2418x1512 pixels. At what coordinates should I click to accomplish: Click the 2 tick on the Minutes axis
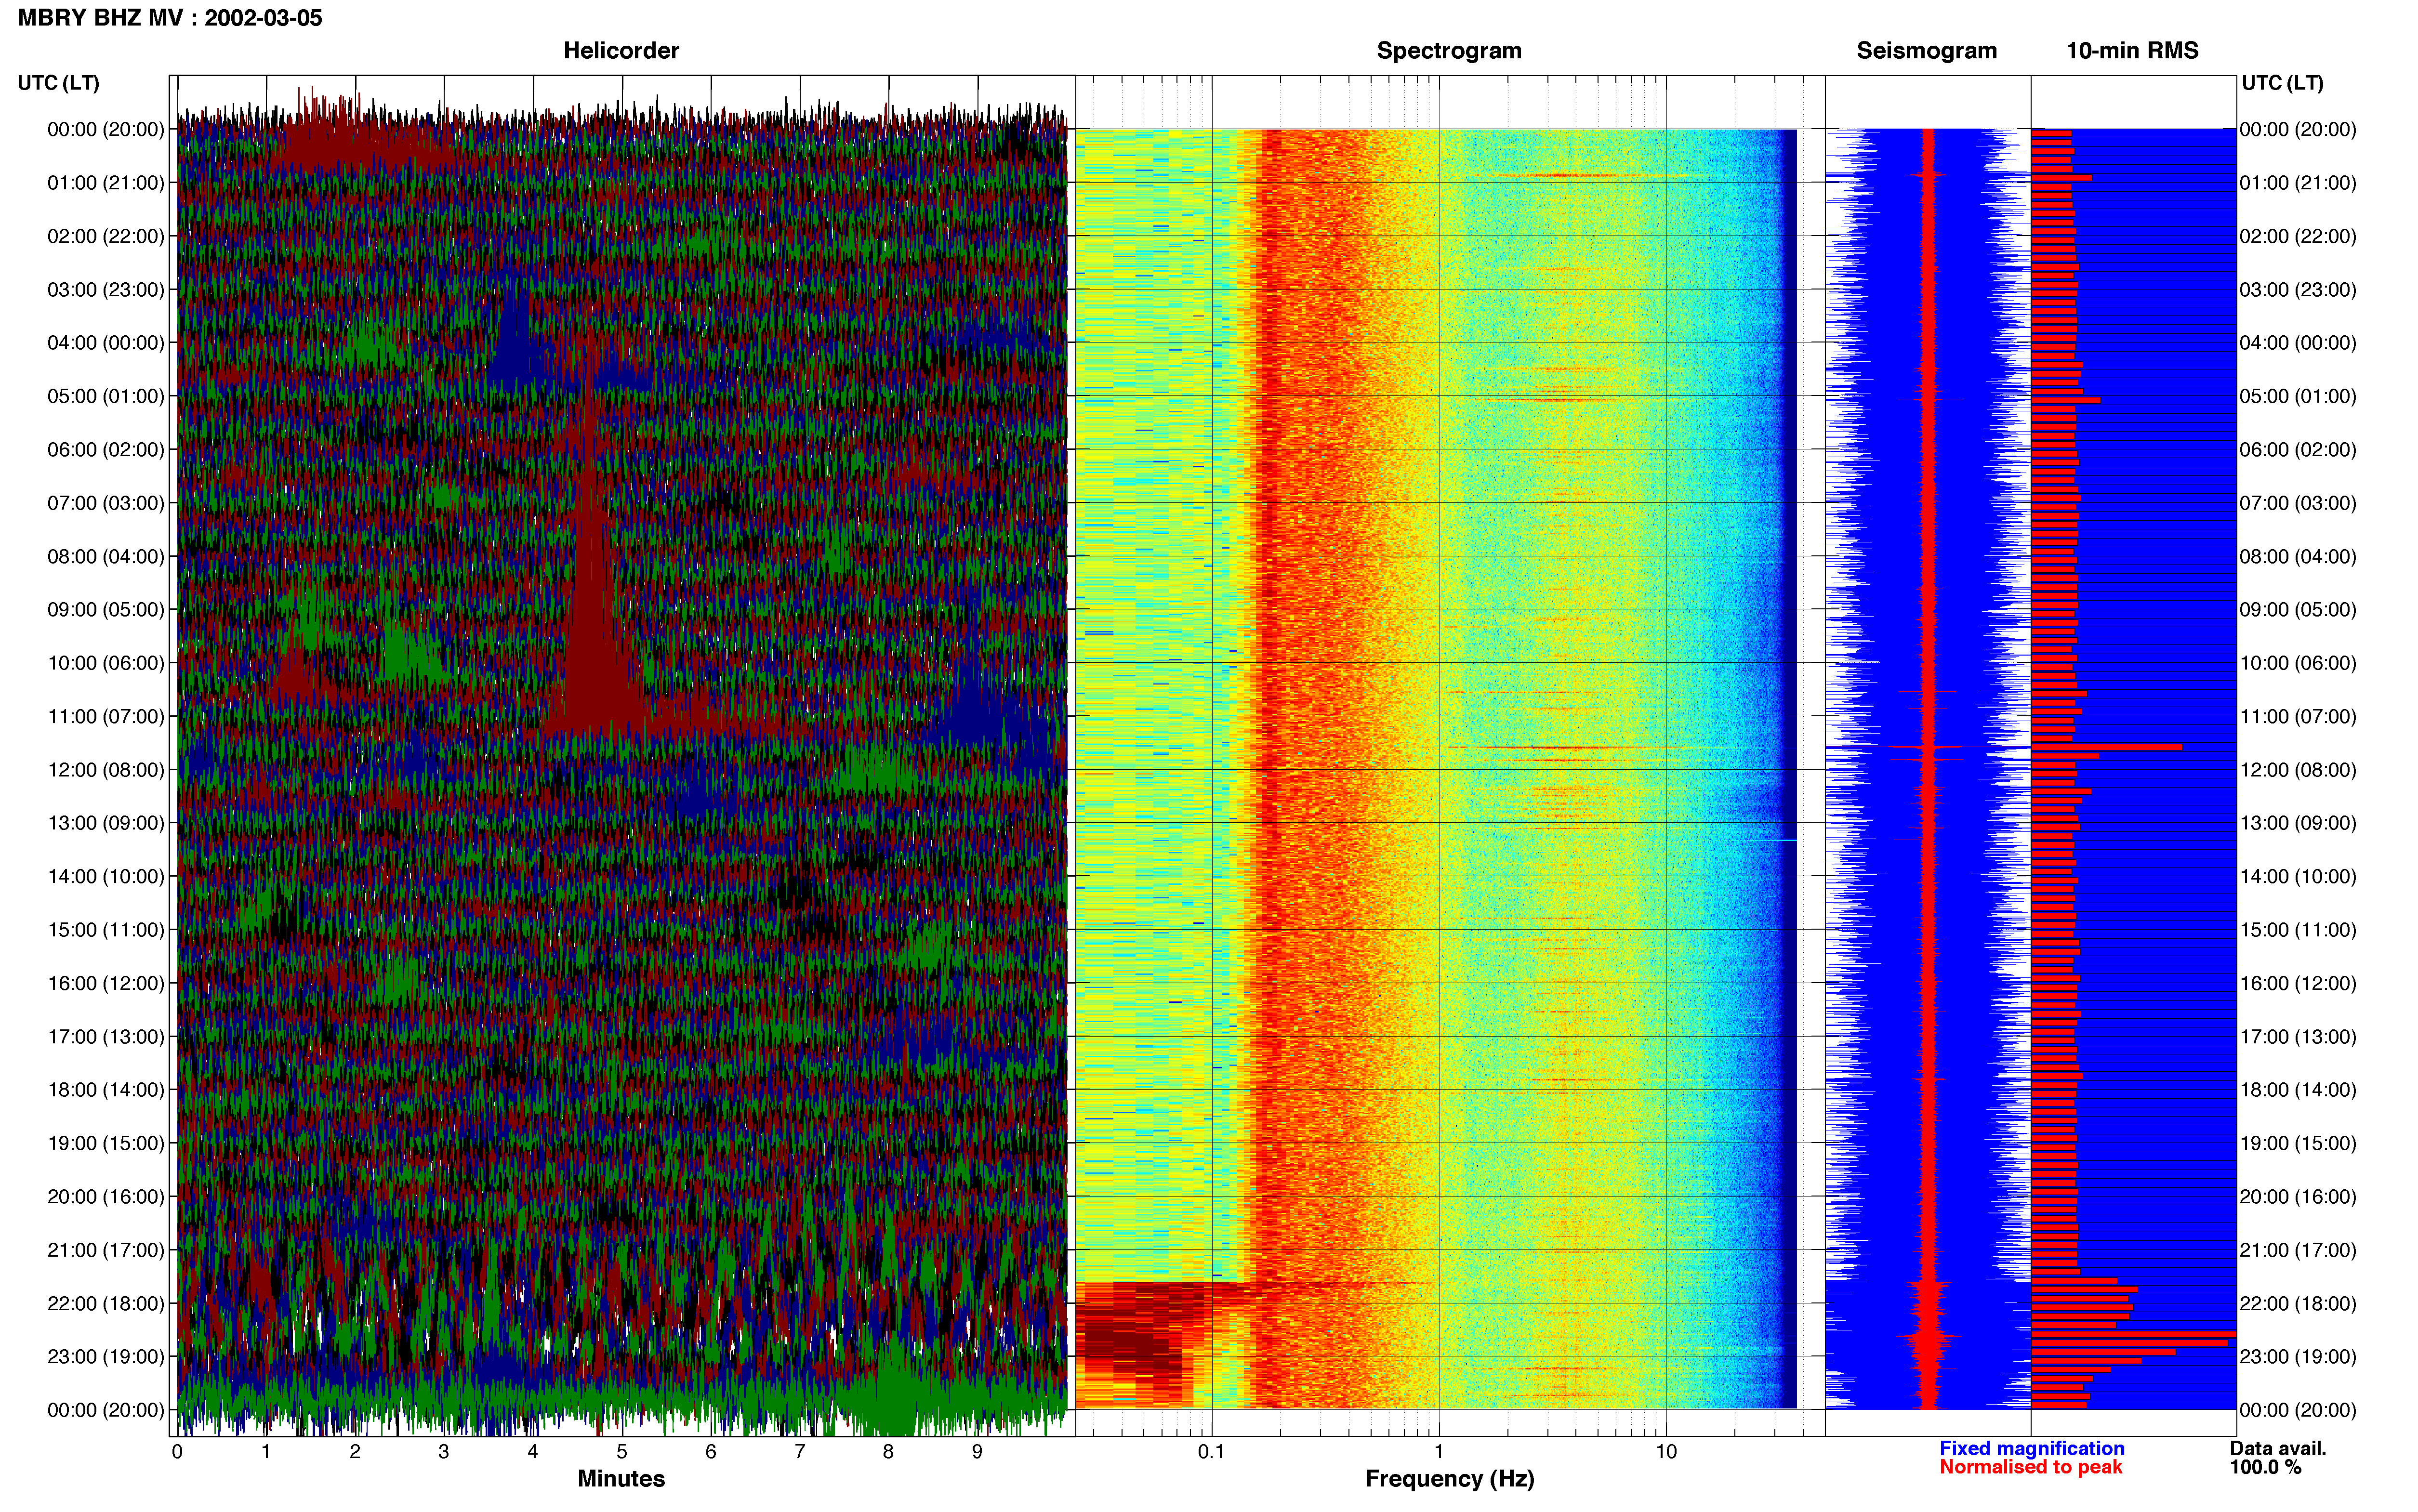pos(355,1452)
